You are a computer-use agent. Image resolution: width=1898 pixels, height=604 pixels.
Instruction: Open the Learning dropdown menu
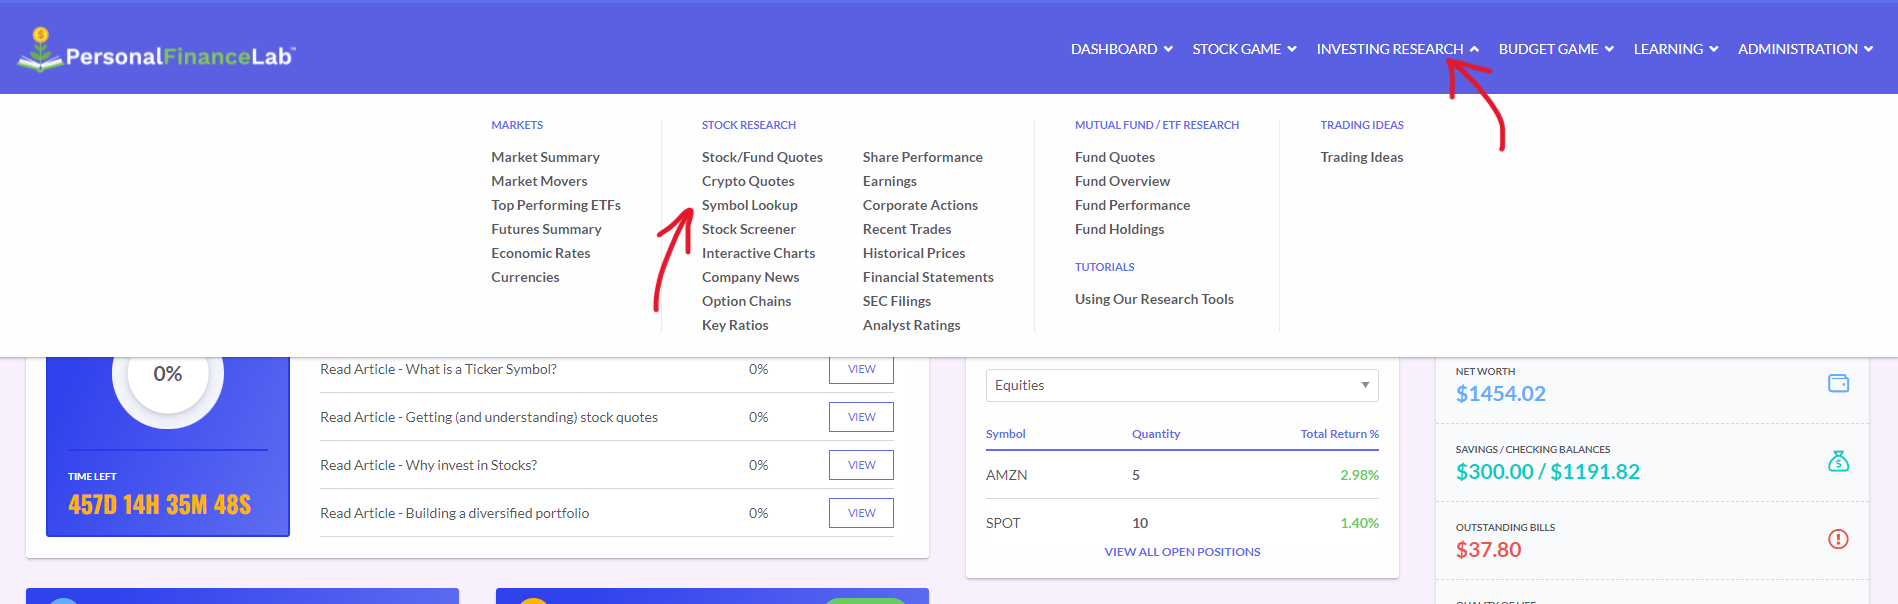tap(1675, 49)
